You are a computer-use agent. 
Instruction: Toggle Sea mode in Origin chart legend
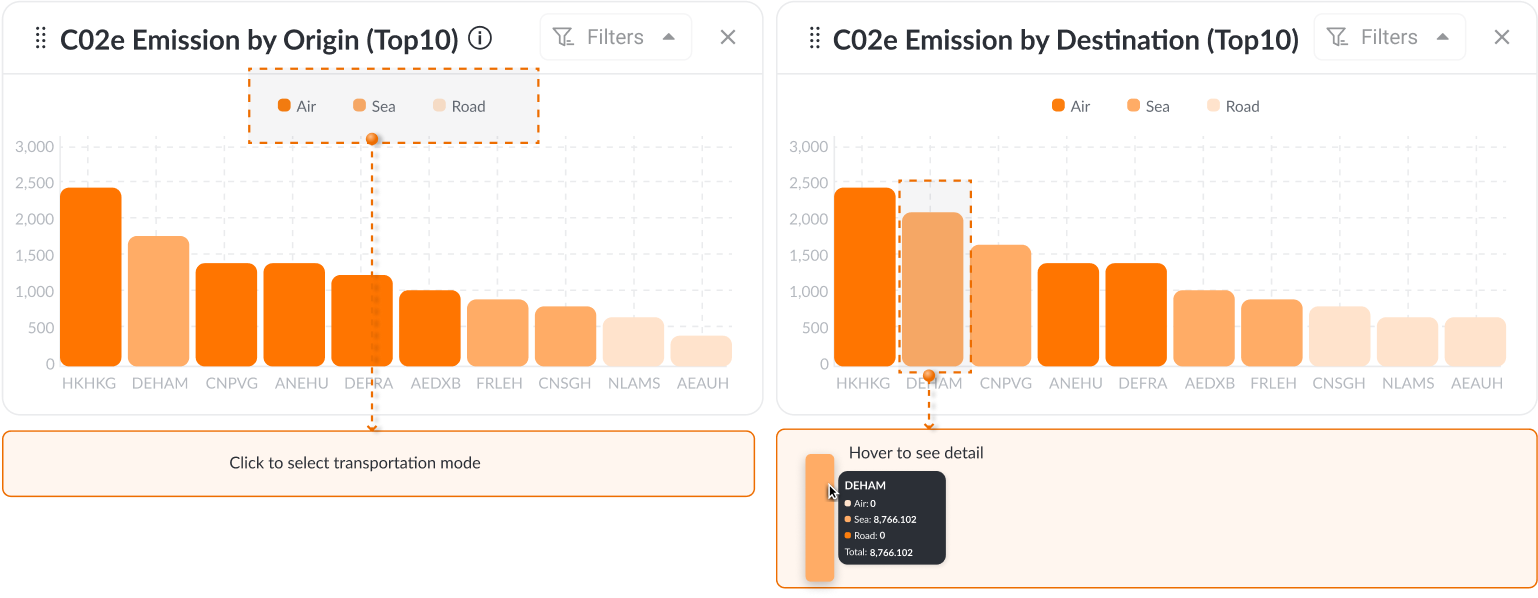374,106
